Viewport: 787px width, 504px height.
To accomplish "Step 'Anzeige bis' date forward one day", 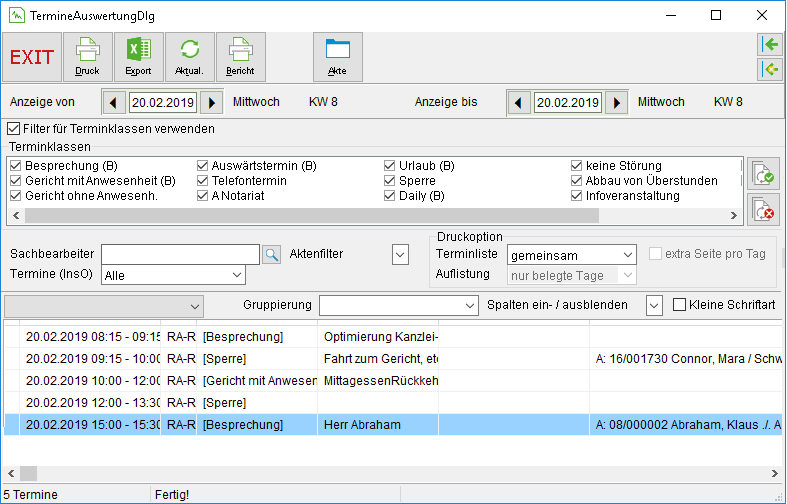I will tap(617, 103).
